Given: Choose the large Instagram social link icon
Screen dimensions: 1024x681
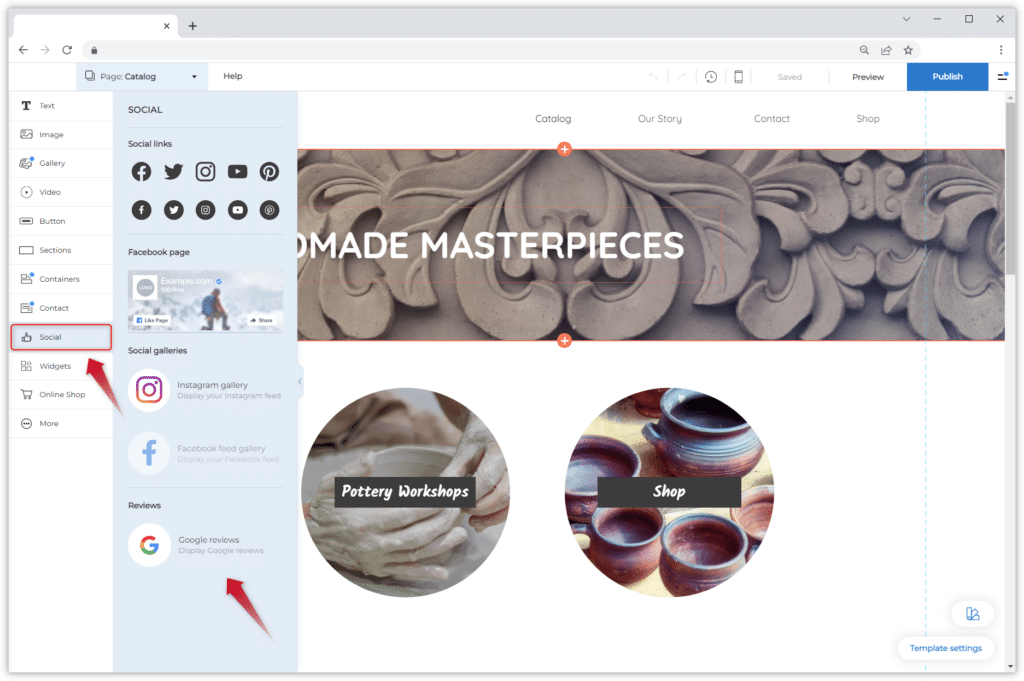Looking at the screenshot, I should click(205, 172).
